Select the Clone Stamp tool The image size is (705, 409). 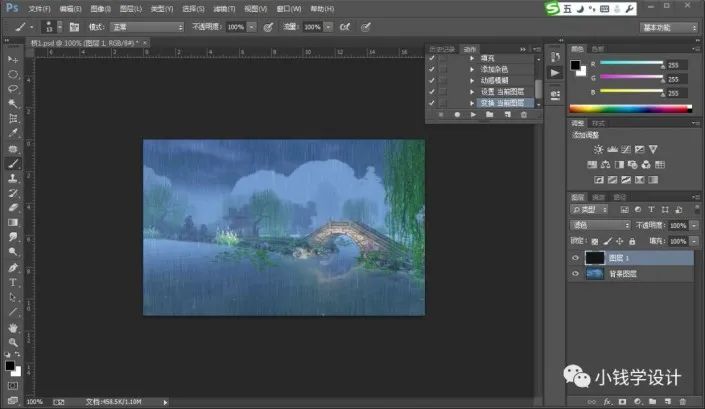[13, 178]
